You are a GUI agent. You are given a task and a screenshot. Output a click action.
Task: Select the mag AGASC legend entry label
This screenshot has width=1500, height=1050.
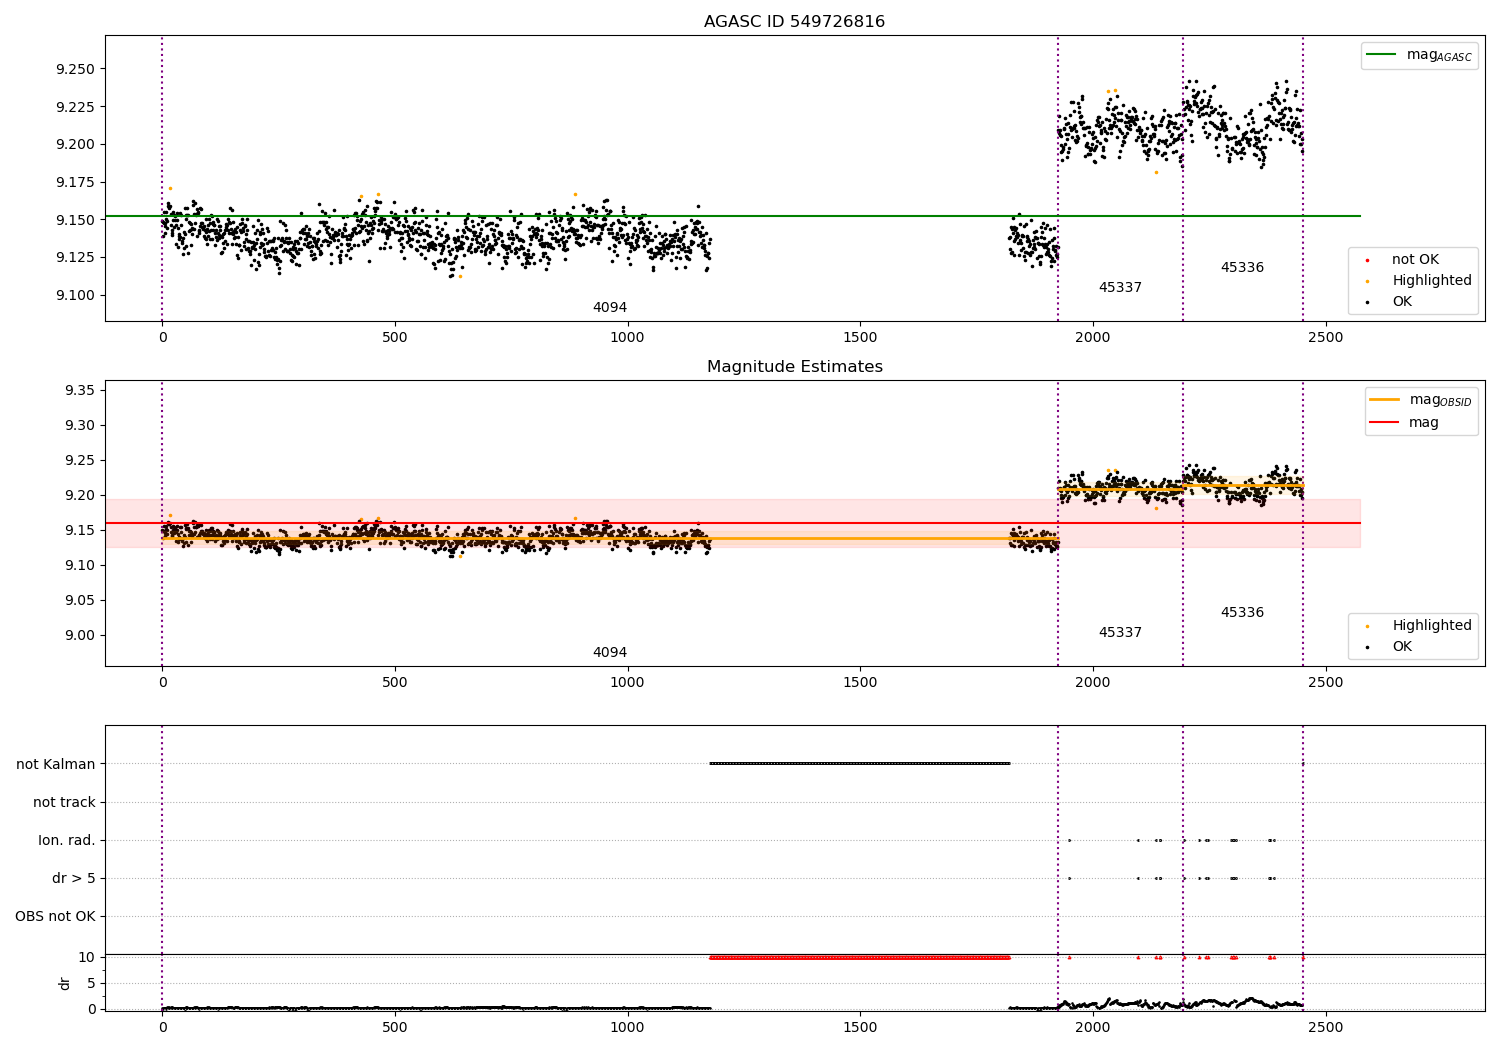pos(1439,55)
